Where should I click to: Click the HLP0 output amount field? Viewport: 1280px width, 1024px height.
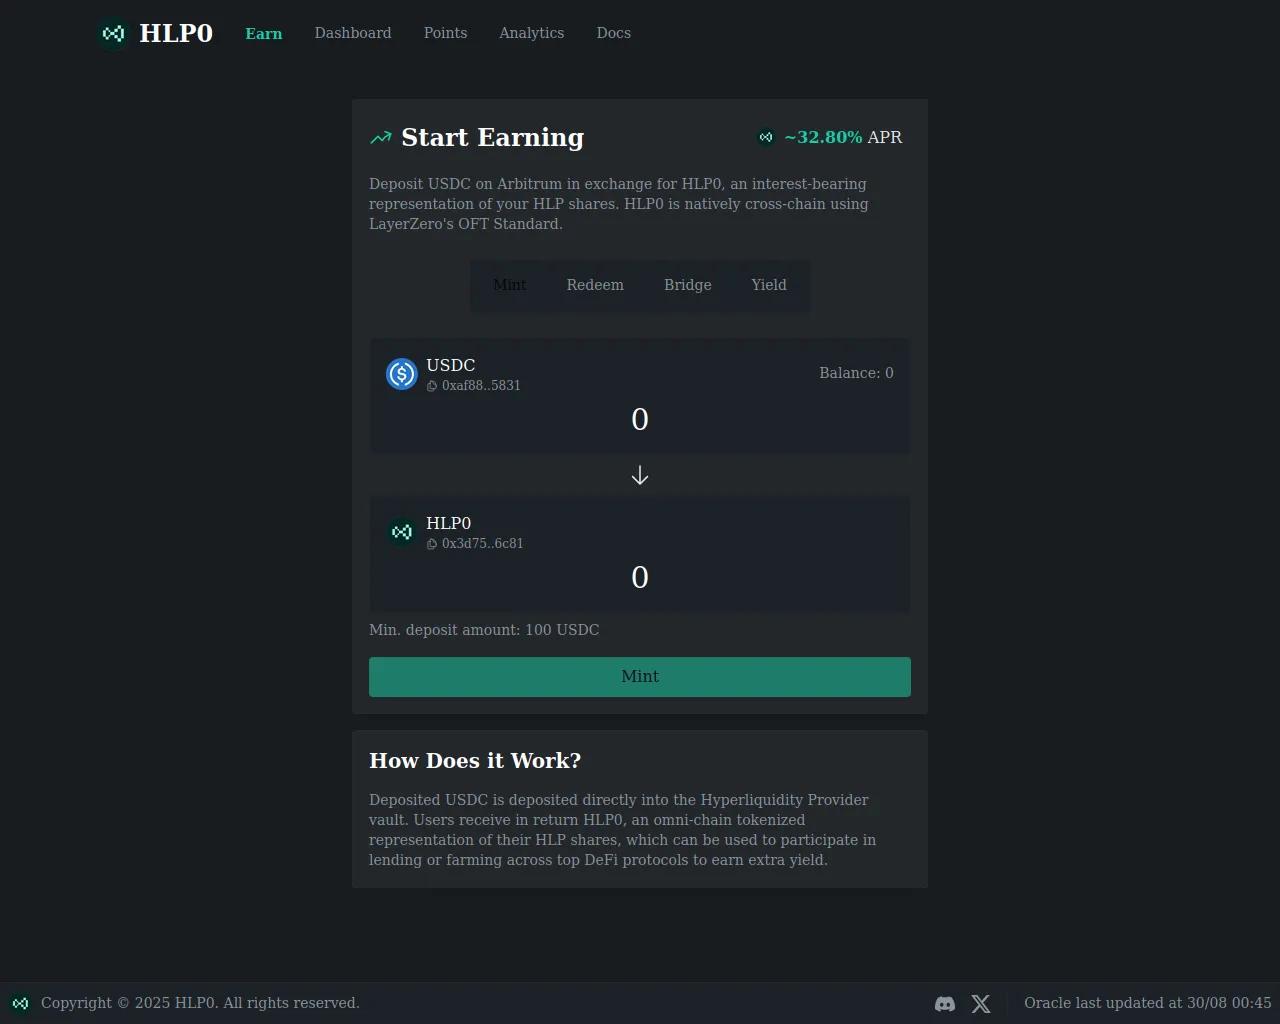point(640,577)
